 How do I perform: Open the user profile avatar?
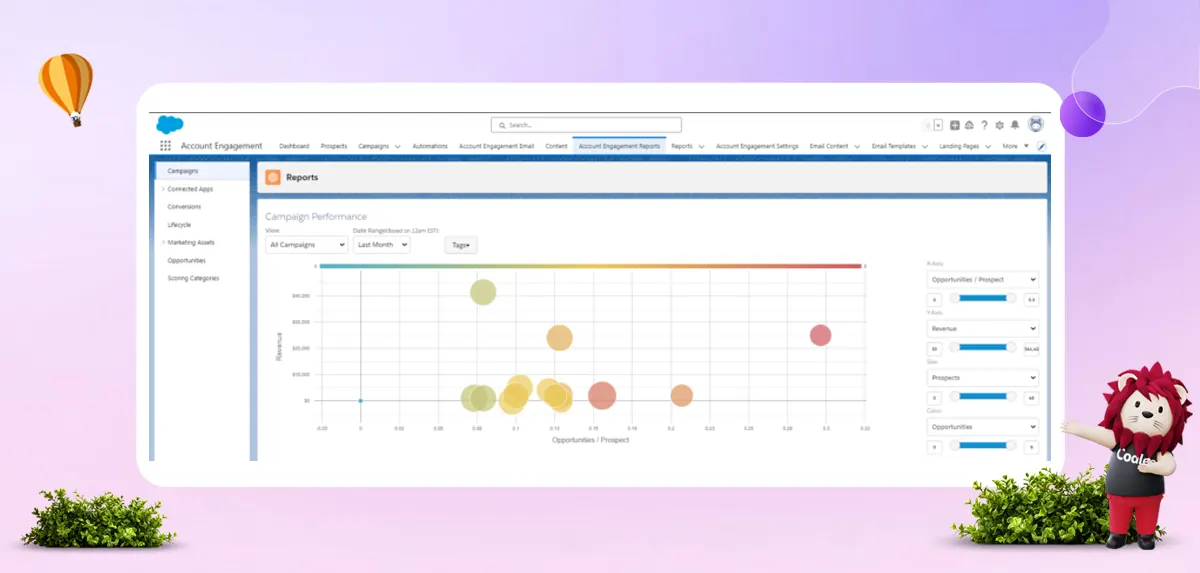1036,125
